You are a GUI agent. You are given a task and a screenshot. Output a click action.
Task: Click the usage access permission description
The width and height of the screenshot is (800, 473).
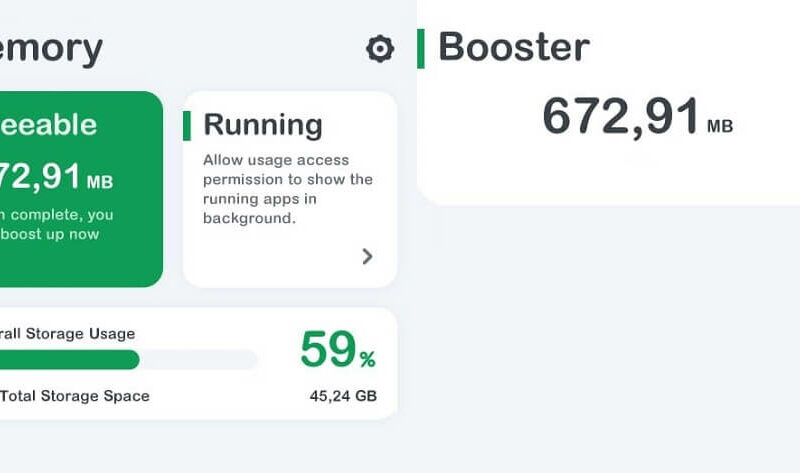click(288, 189)
